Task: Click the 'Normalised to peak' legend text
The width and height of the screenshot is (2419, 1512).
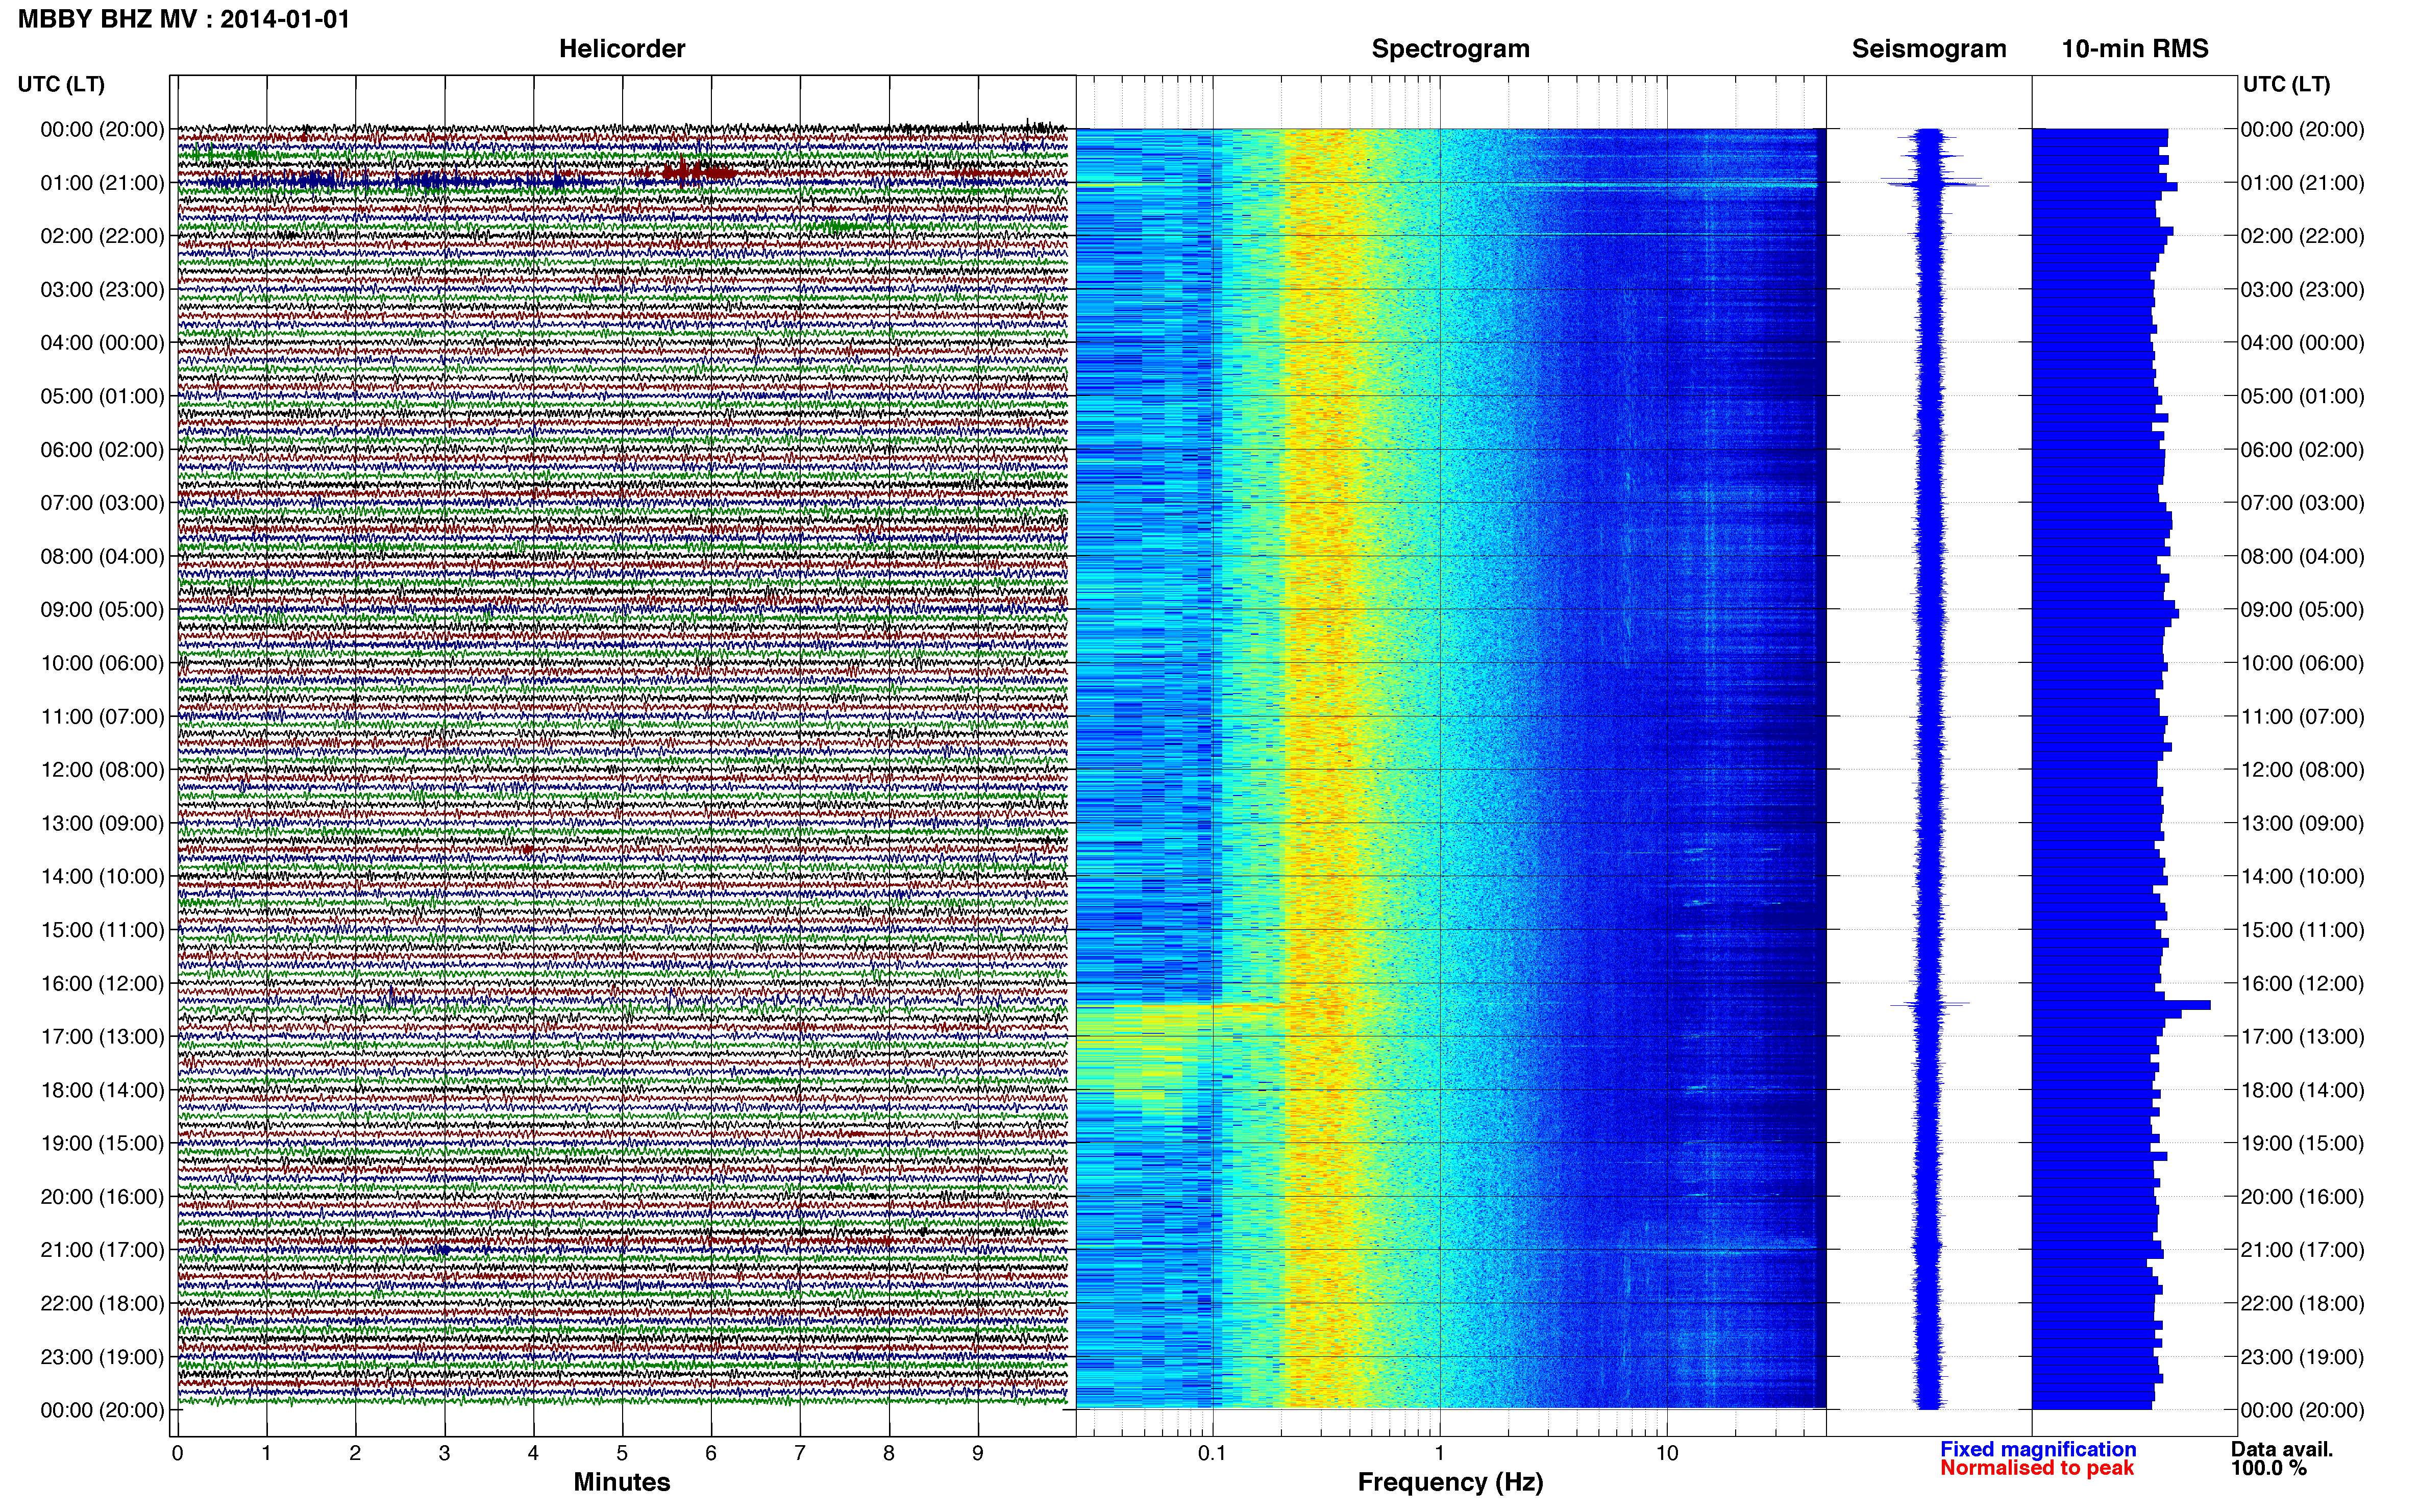Action: pyautogui.click(x=2037, y=1468)
